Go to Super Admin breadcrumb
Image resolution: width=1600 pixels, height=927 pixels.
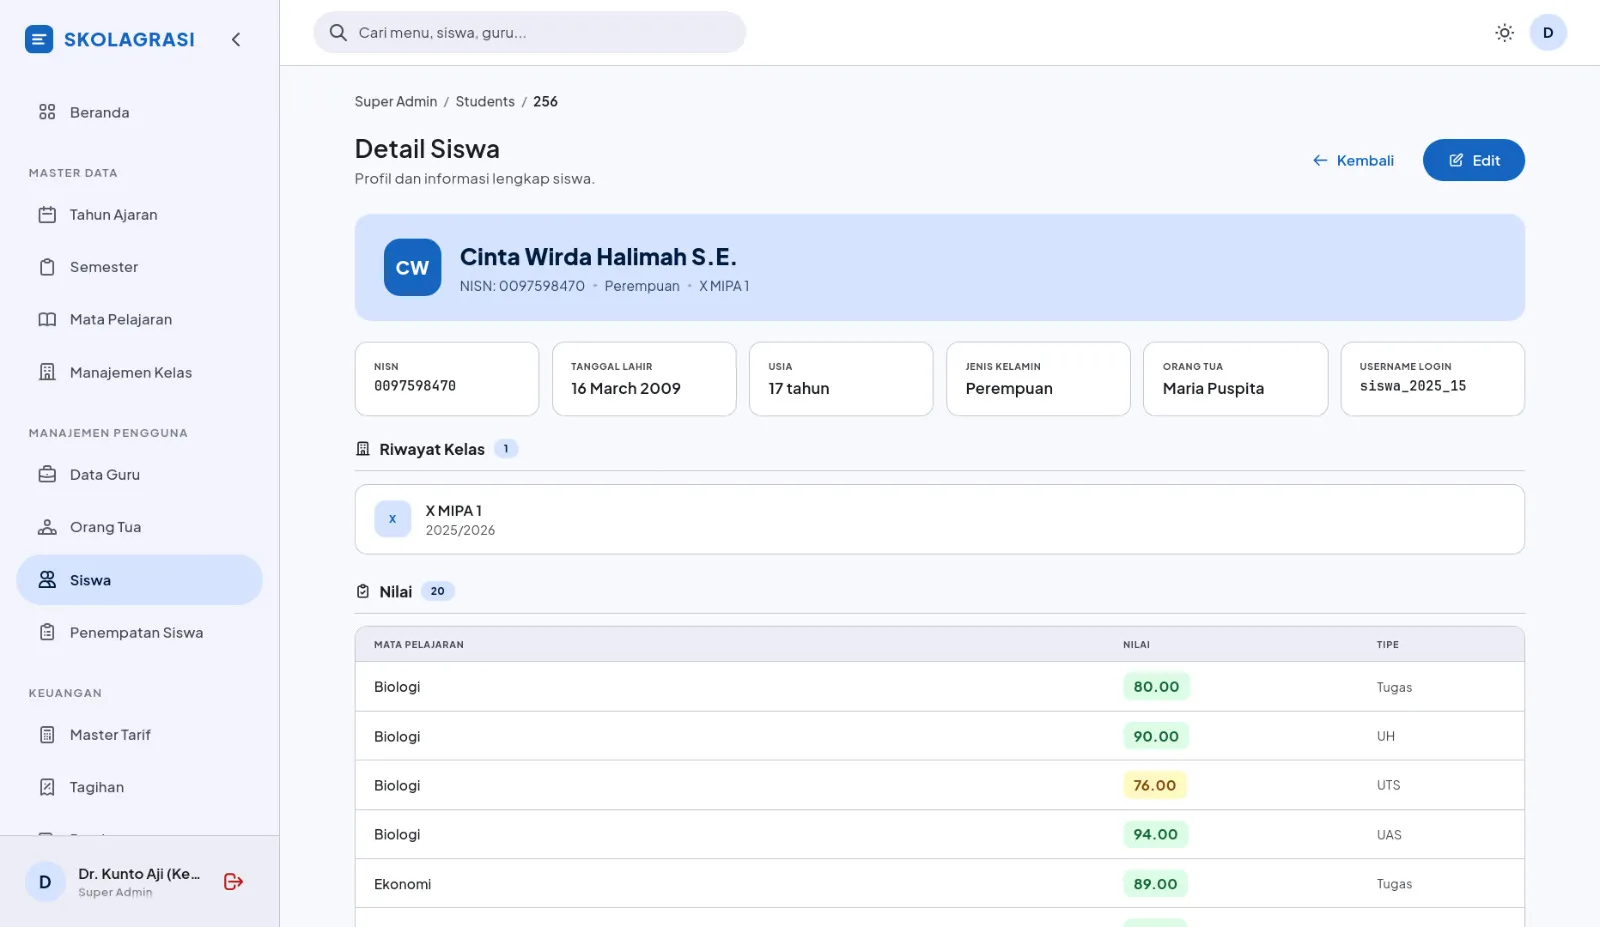[396, 102]
